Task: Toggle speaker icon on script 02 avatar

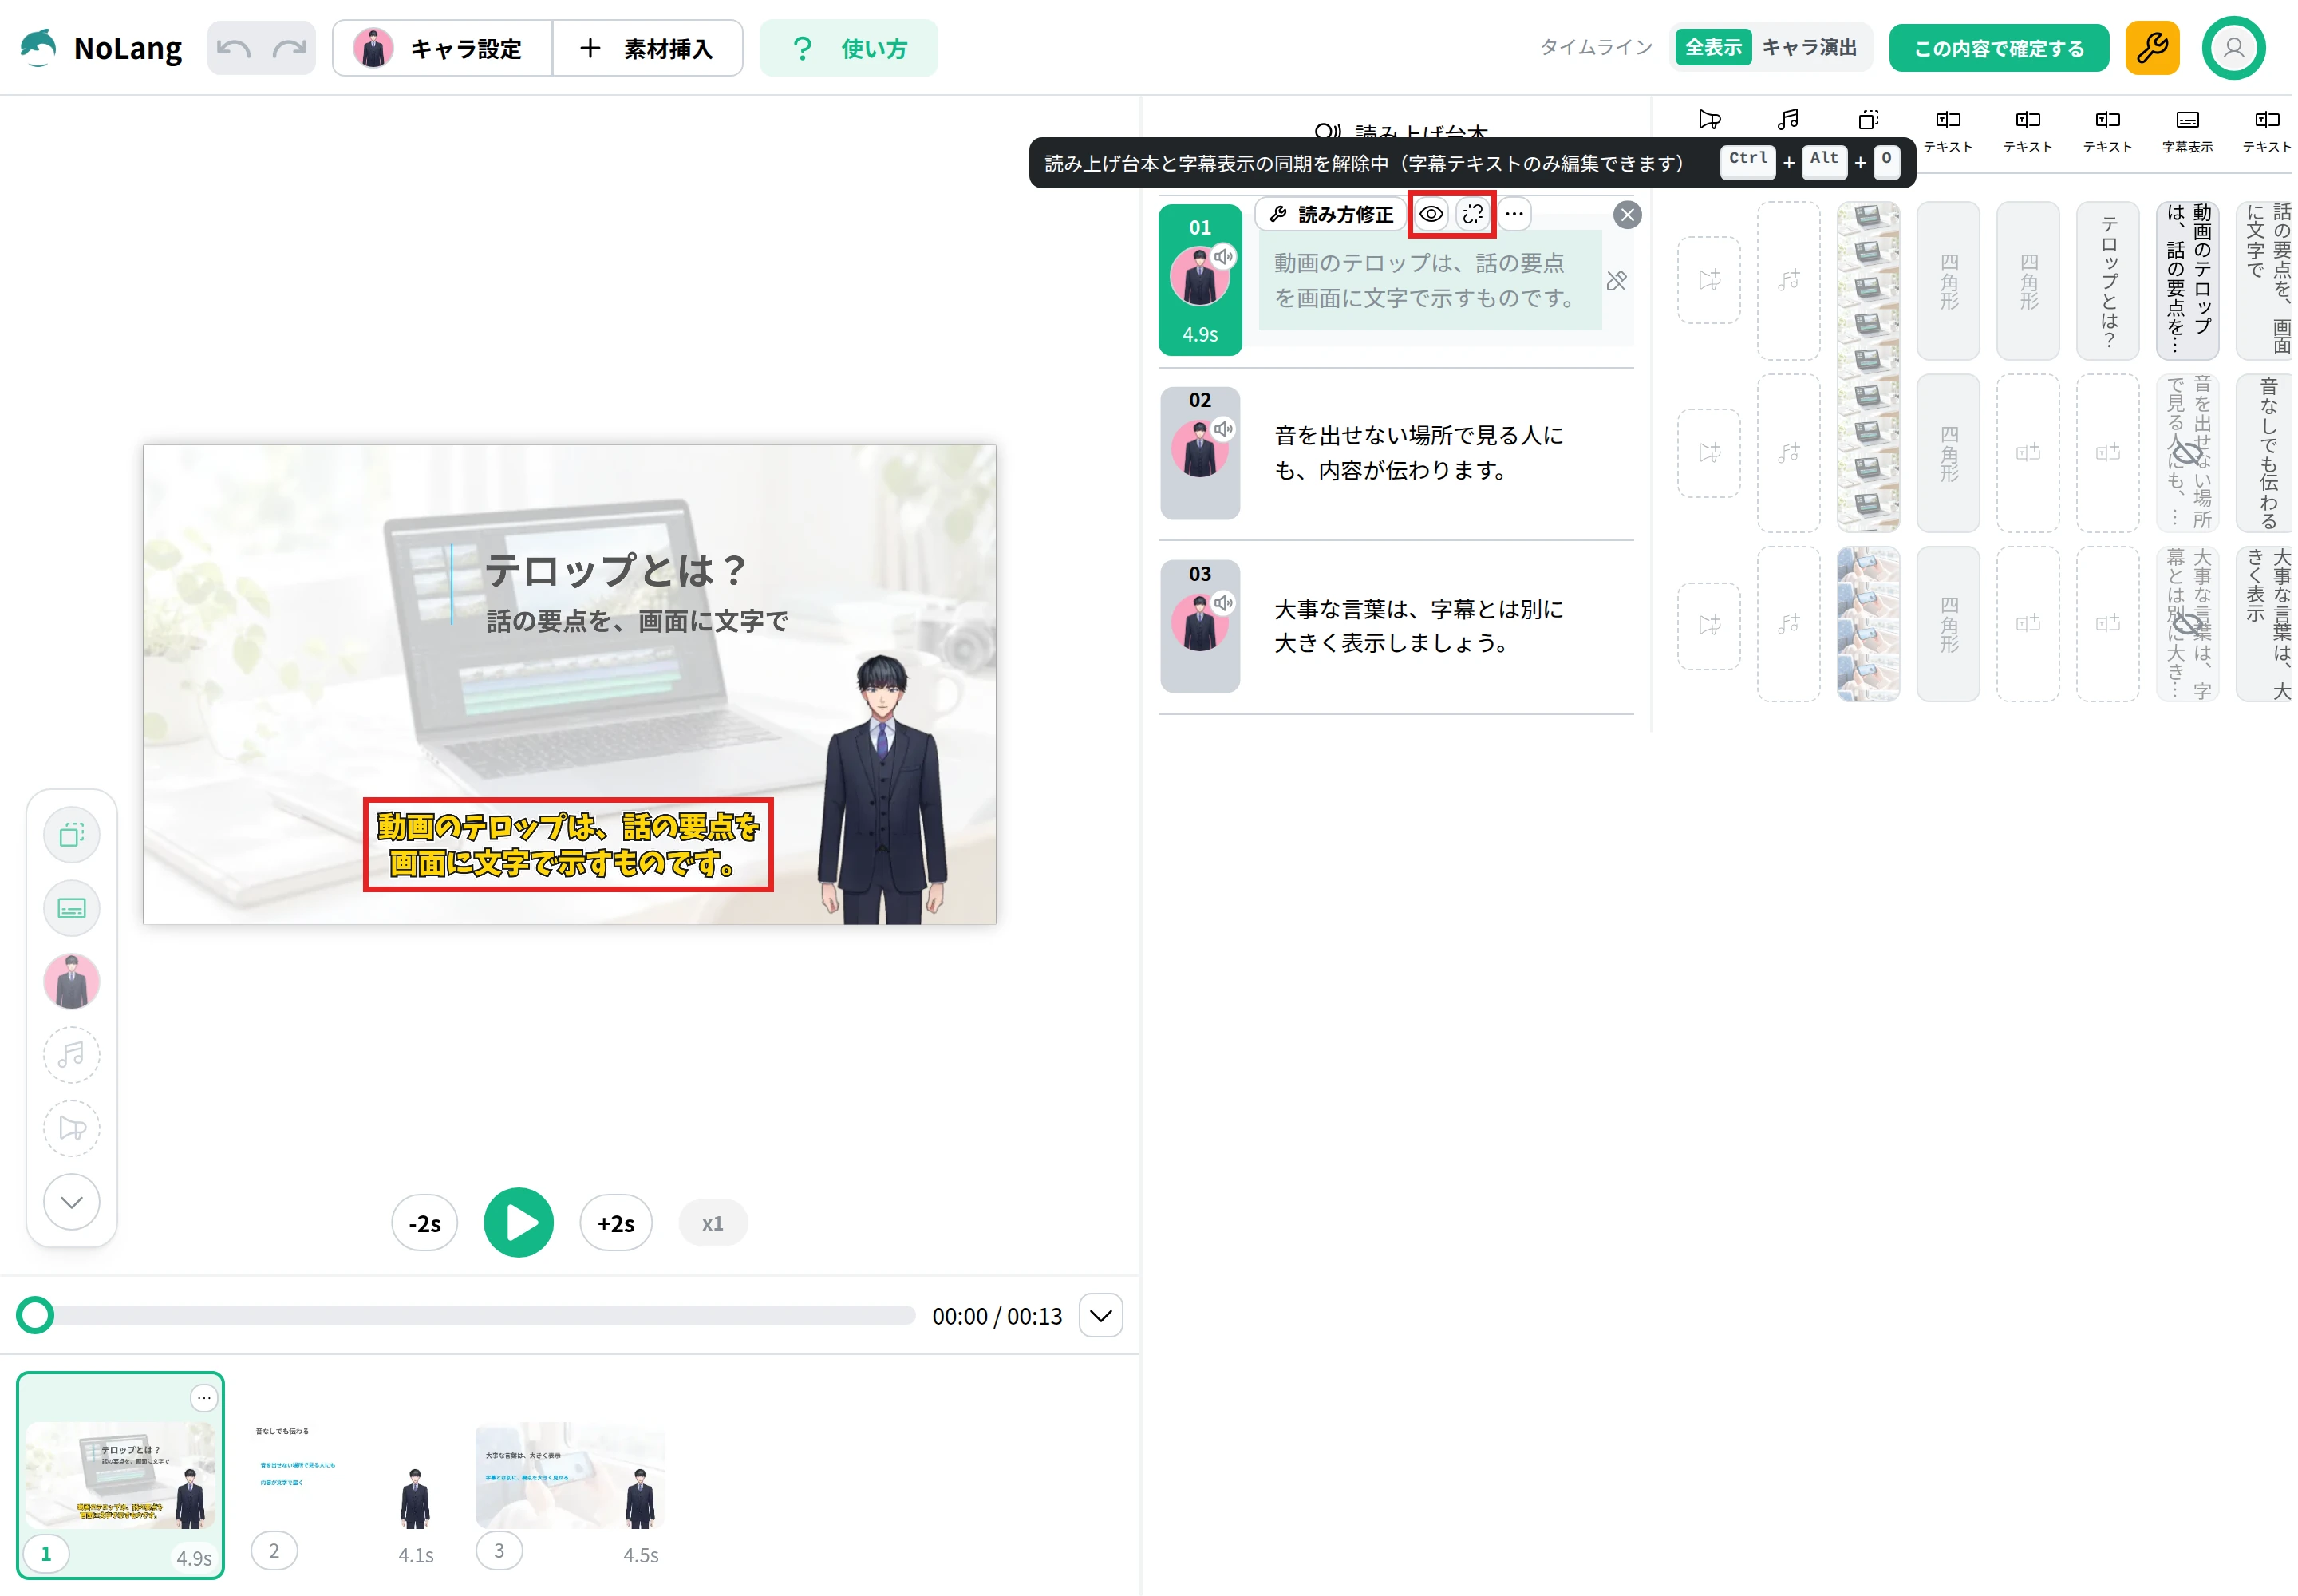Action: click(1223, 429)
